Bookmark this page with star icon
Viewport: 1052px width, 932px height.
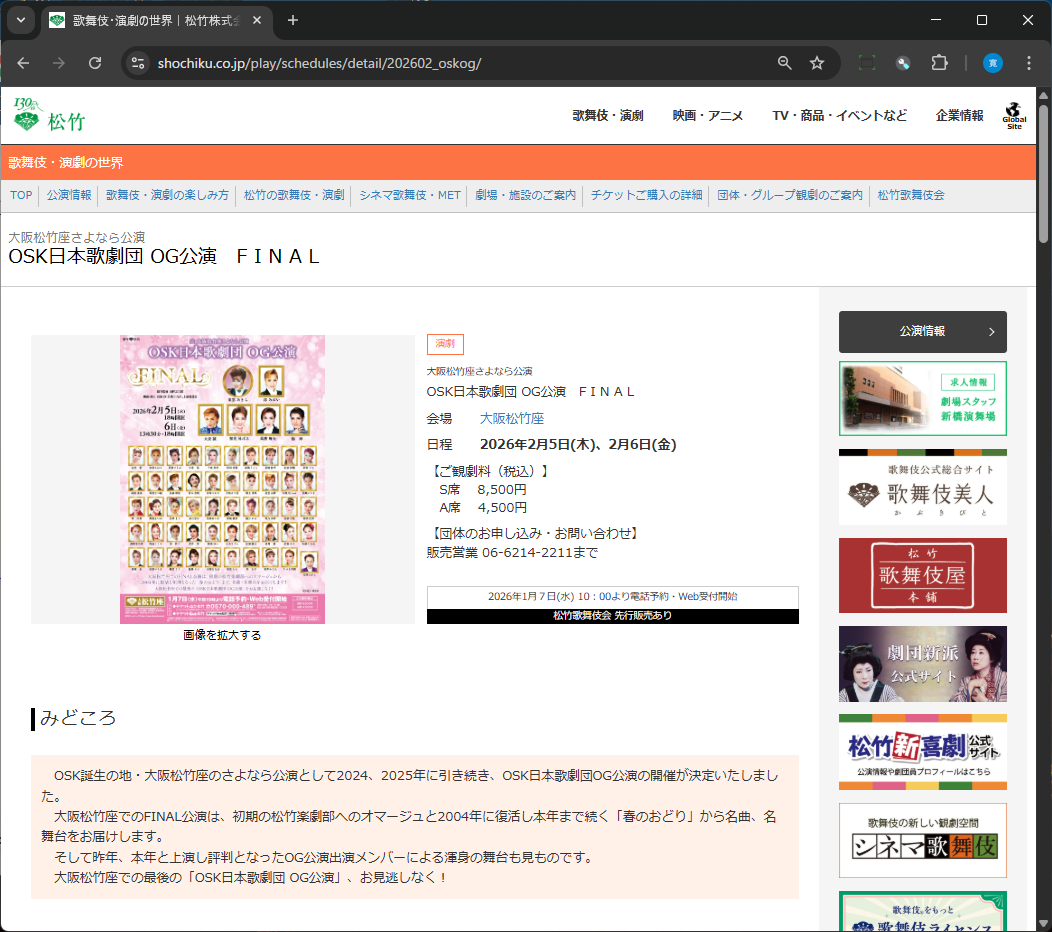(x=817, y=63)
